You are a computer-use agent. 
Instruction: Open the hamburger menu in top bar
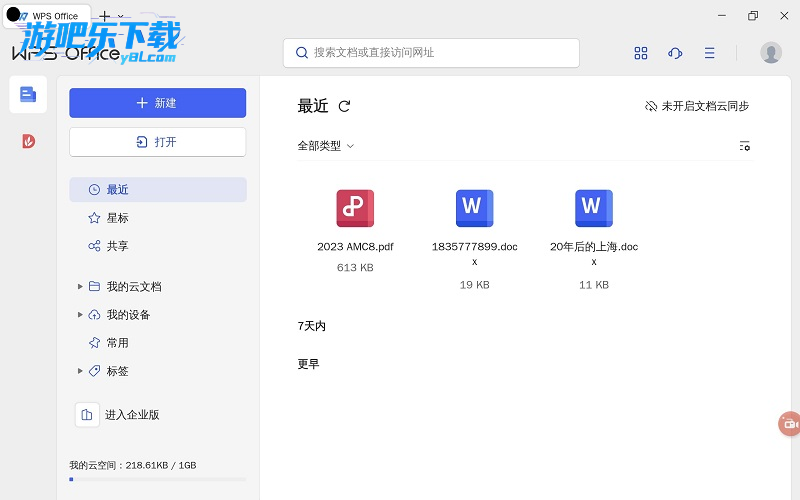click(x=709, y=53)
